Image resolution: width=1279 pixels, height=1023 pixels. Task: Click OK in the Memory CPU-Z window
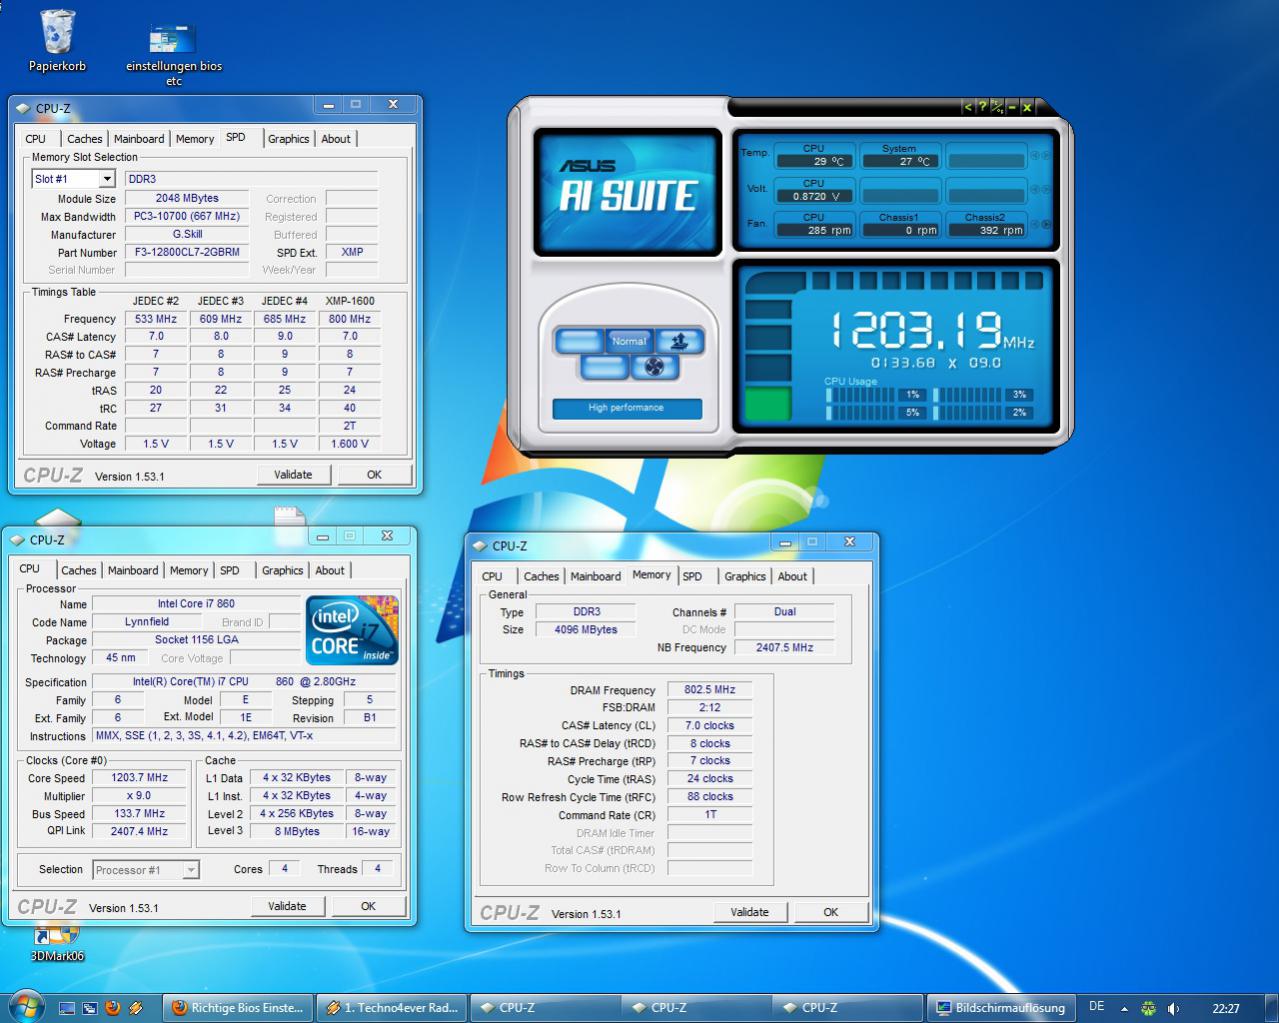[x=830, y=912]
